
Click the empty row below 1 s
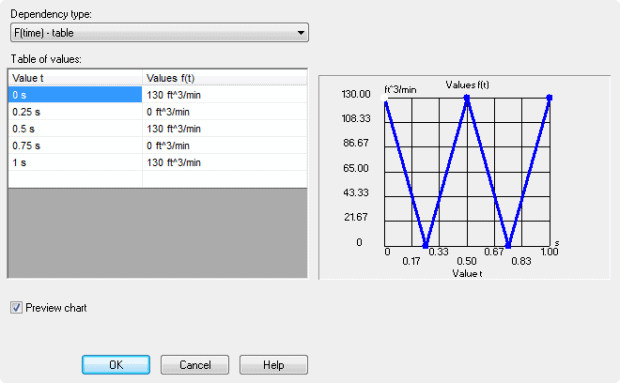[157, 179]
